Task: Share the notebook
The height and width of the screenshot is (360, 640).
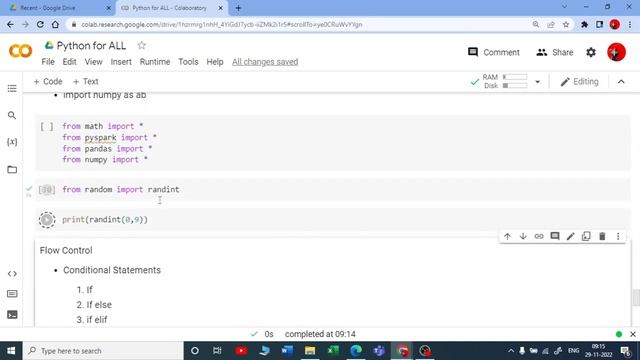Action: (x=554, y=52)
